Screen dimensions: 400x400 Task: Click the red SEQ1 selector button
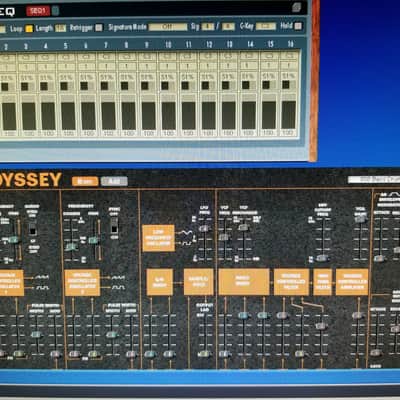point(38,11)
